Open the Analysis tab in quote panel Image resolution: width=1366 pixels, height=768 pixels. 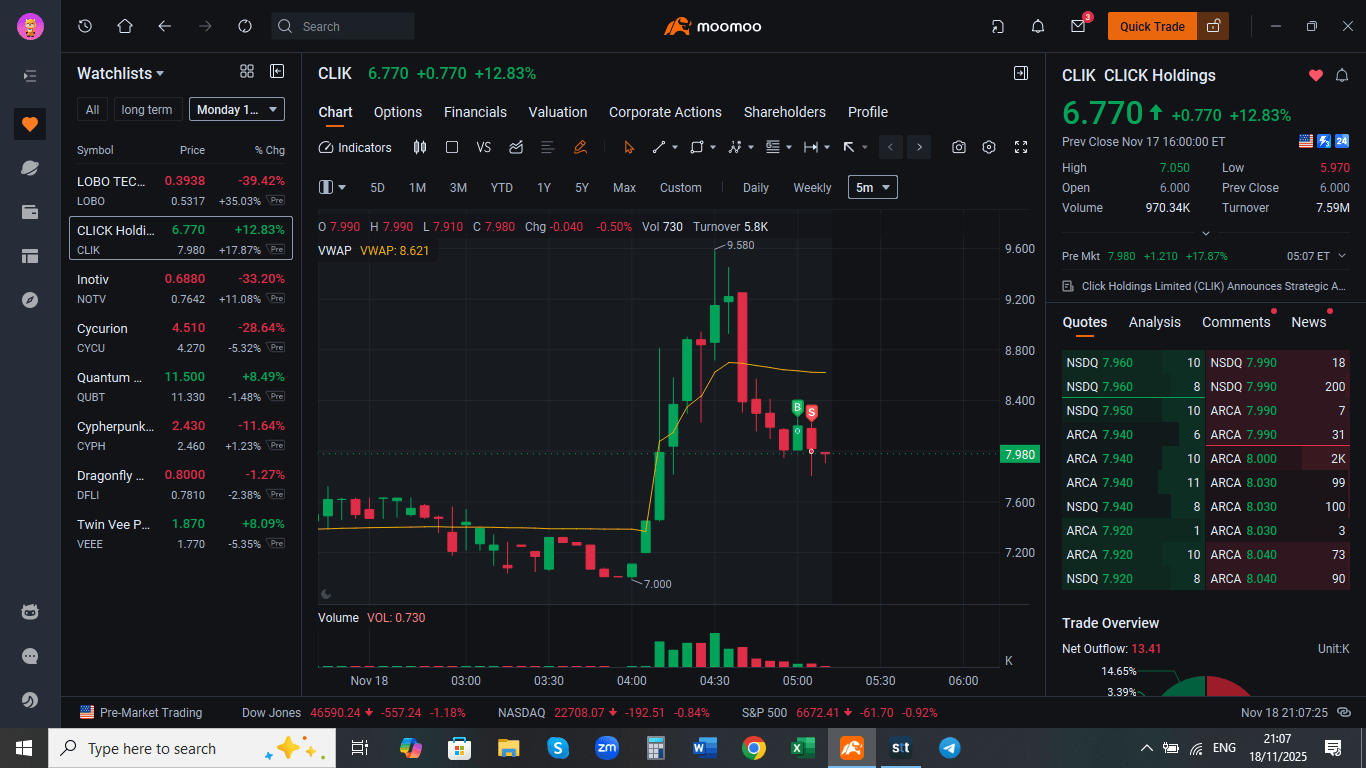(x=1155, y=322)
